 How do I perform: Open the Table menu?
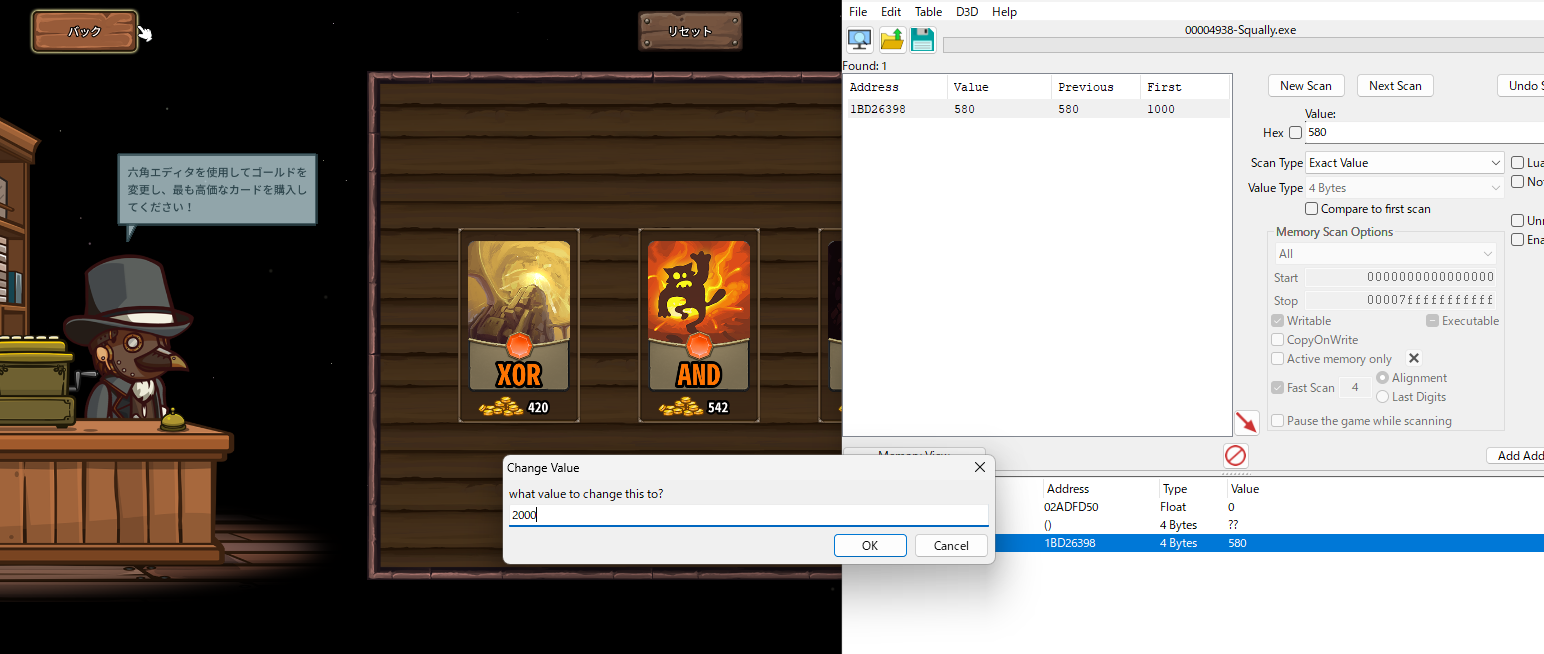[928, 12]
